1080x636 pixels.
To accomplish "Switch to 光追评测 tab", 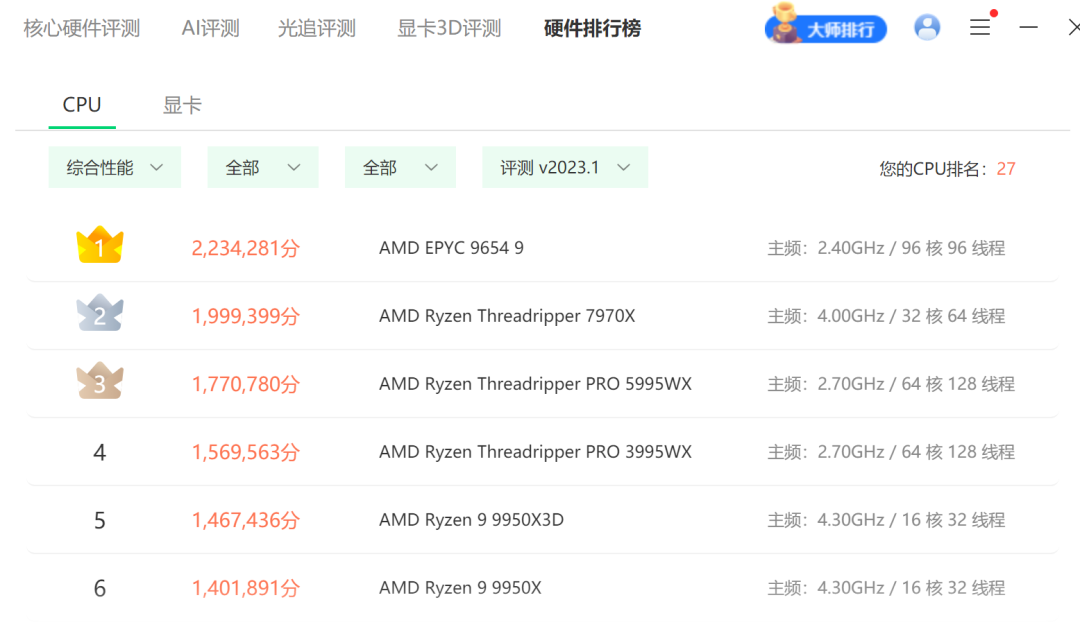I will (x=317, y=28).
